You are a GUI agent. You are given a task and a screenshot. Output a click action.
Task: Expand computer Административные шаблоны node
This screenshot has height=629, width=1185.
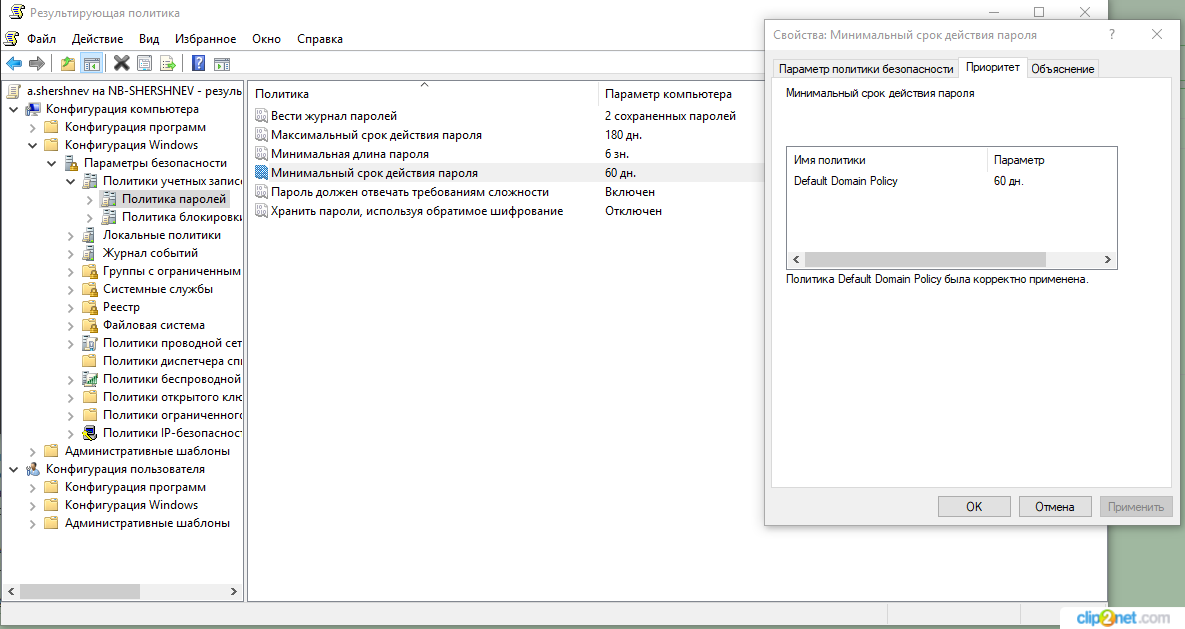coord(32,451)
